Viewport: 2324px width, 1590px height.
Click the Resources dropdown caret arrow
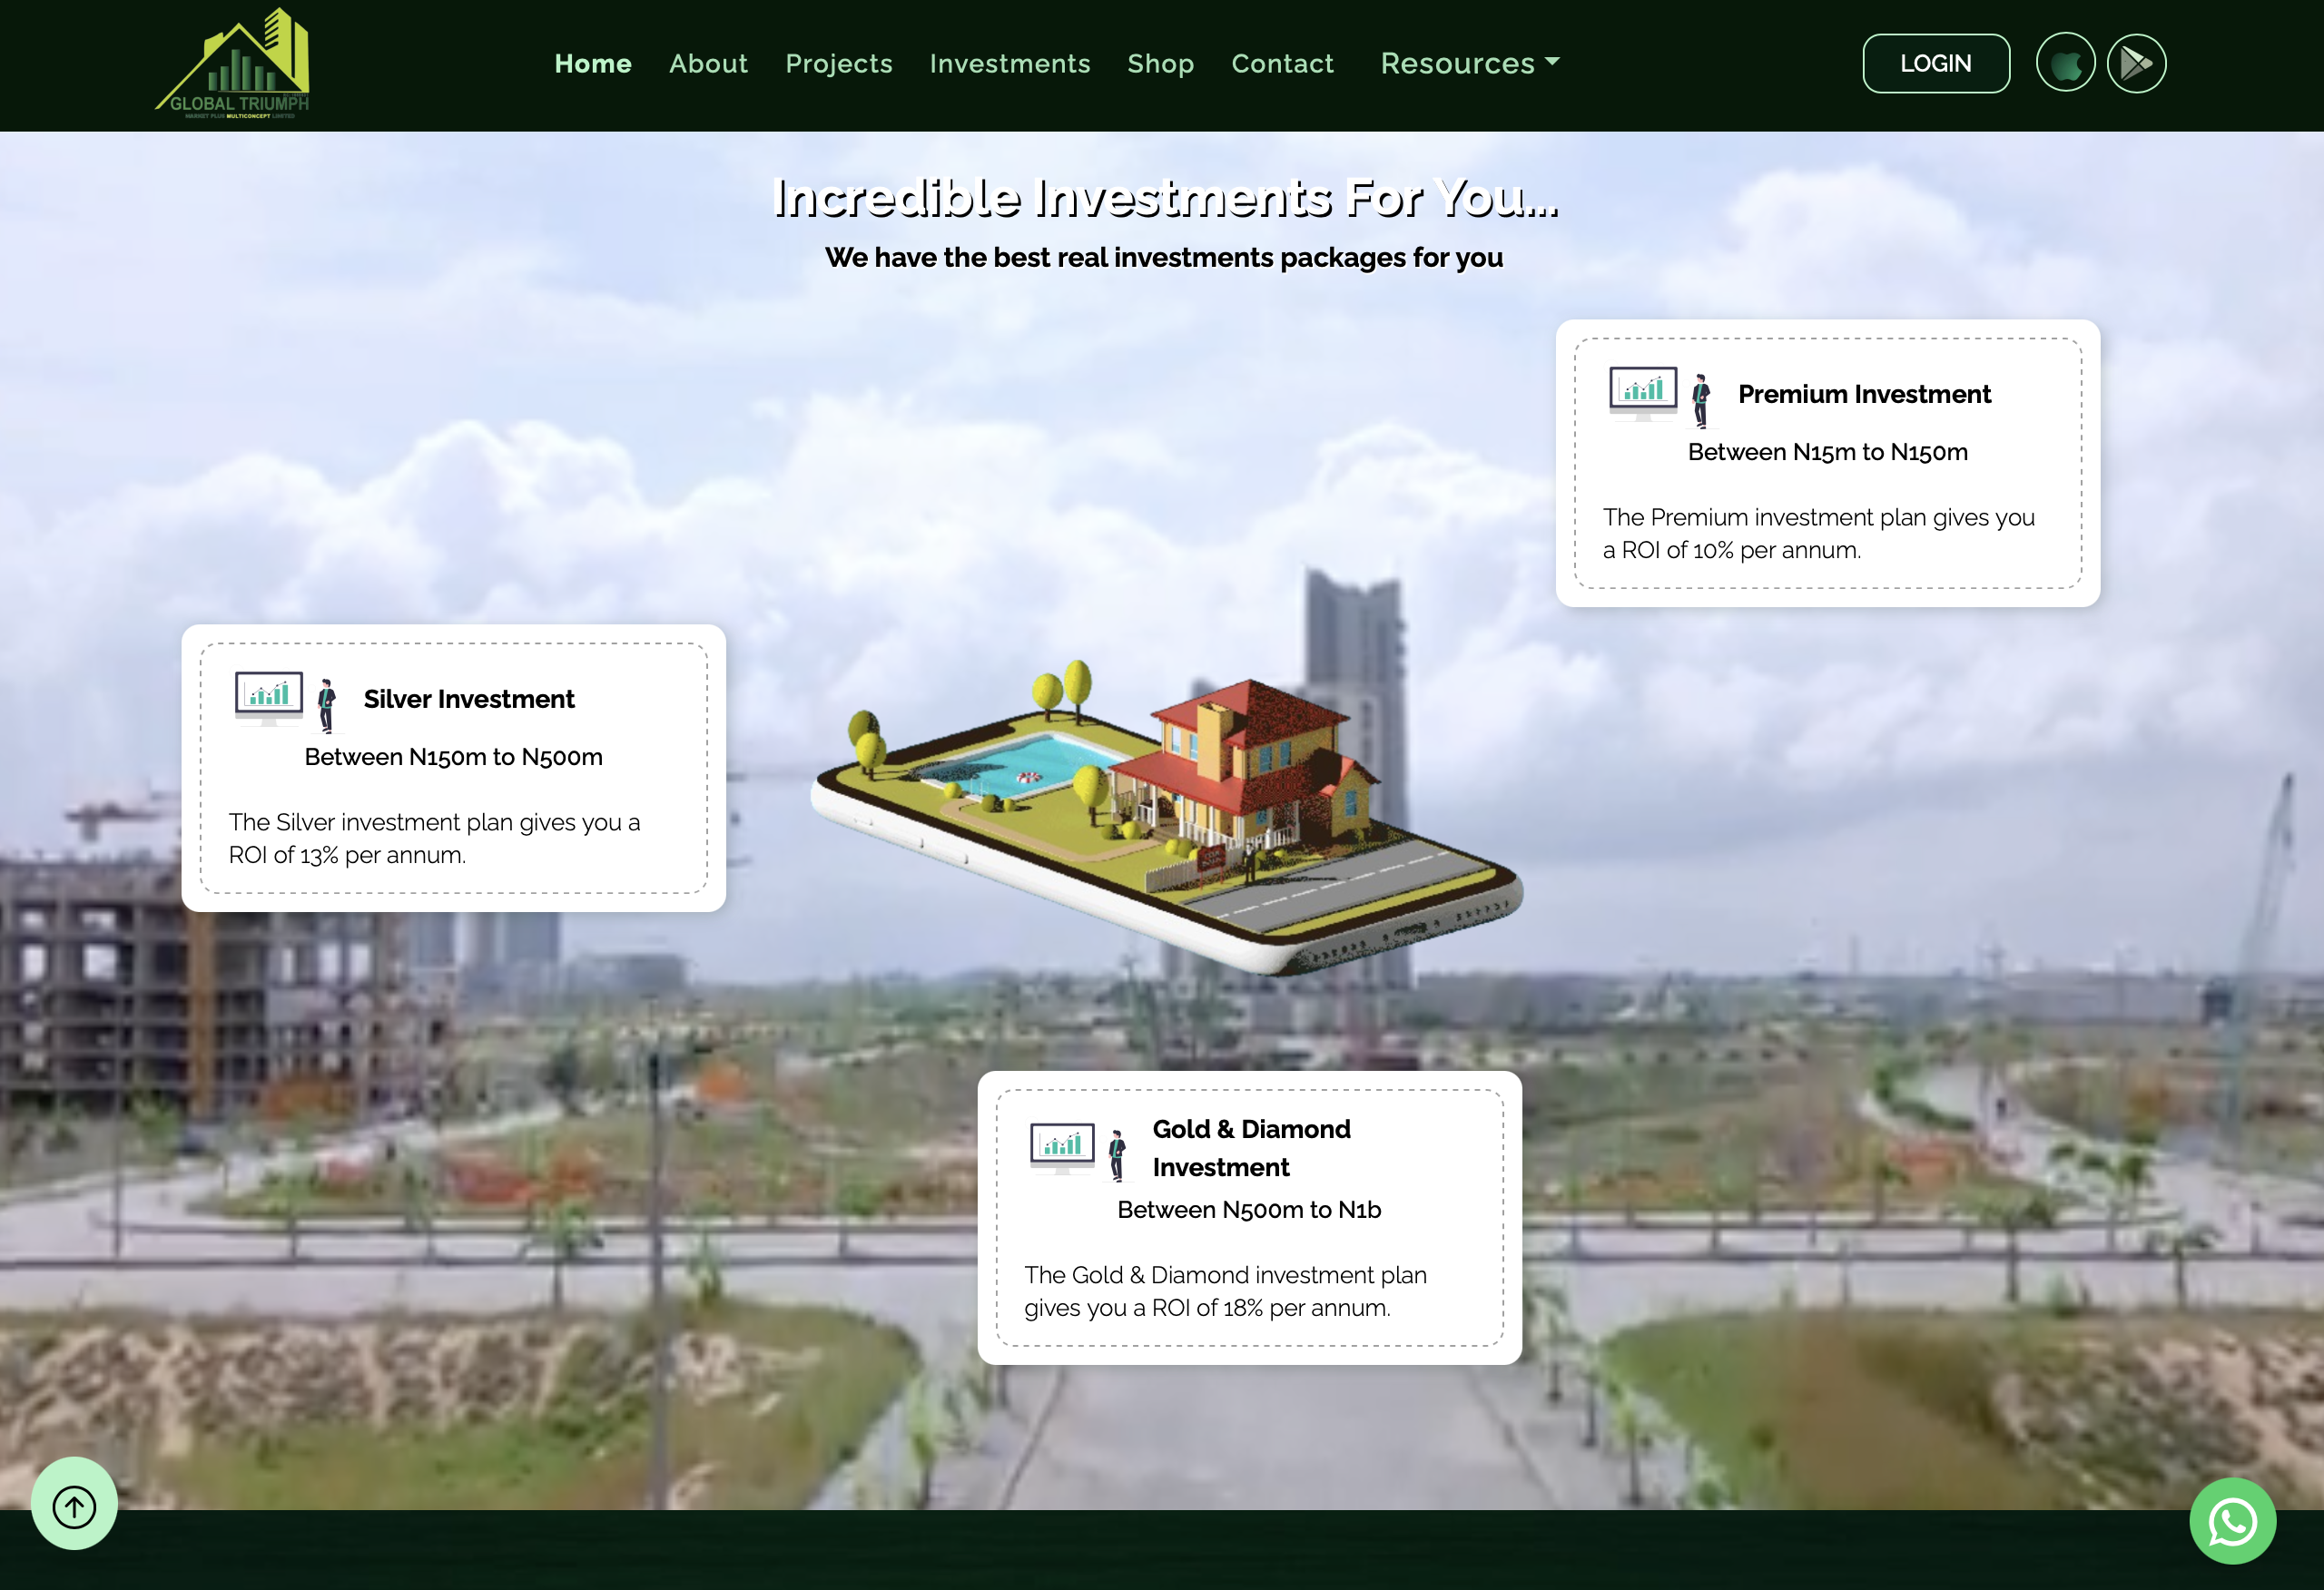(1552, 61)
